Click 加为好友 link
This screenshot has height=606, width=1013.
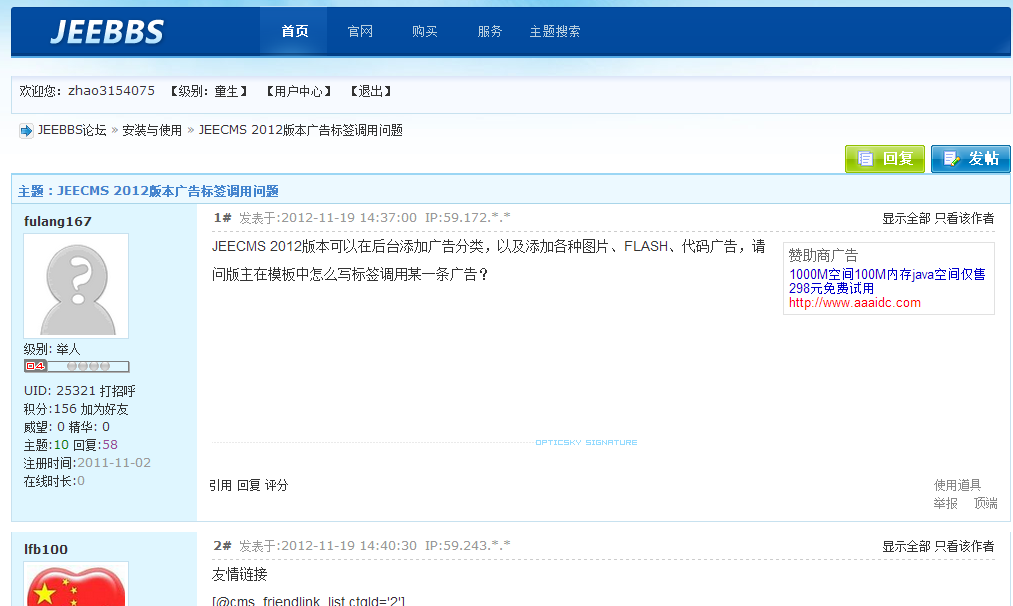(104, 409)
